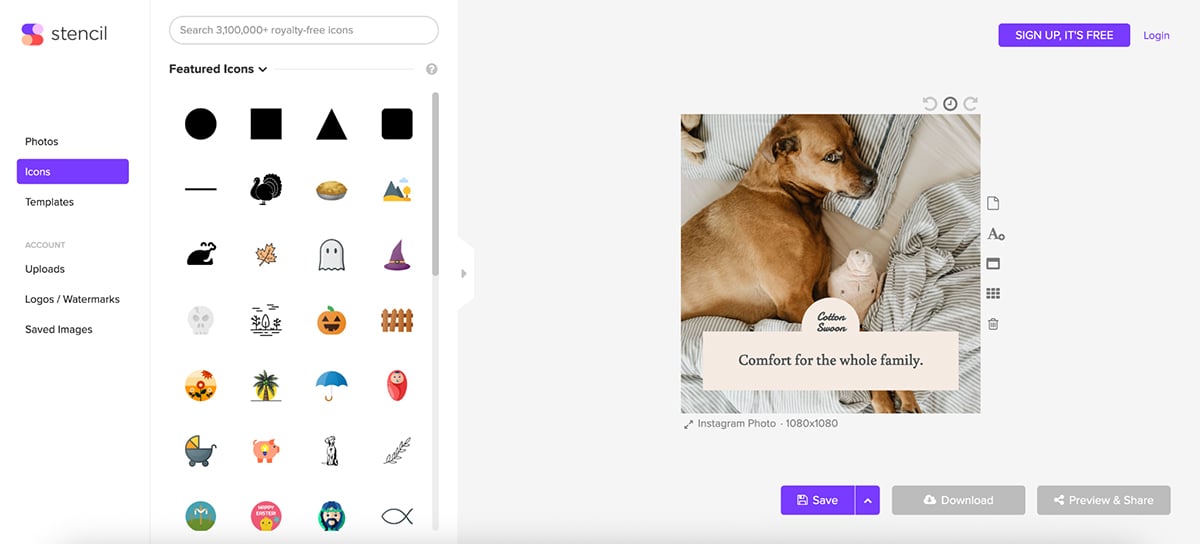
Task: Click the Sign Up It's Free button
Action: (1064, 35)
